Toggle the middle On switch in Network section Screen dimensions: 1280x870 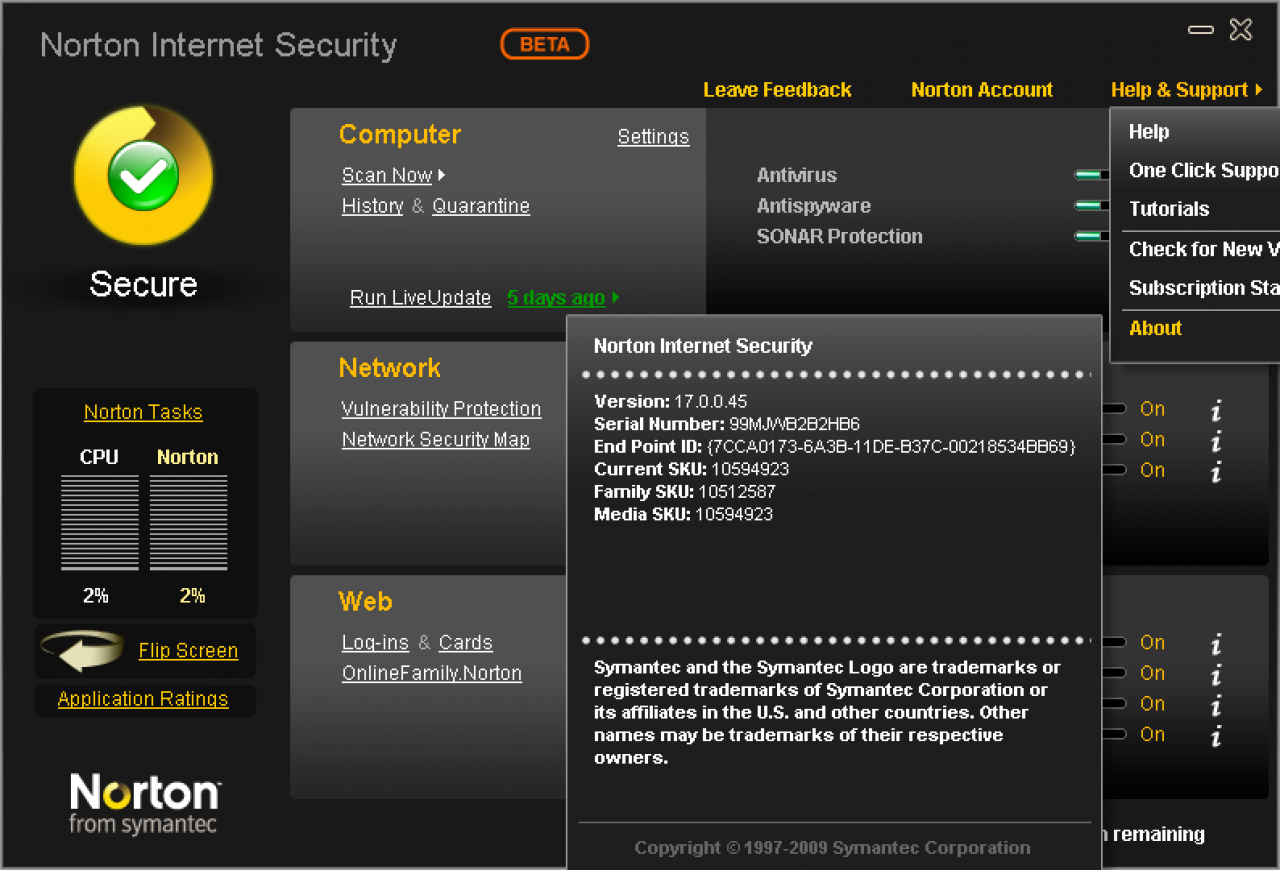click(x=1116, y=440)
